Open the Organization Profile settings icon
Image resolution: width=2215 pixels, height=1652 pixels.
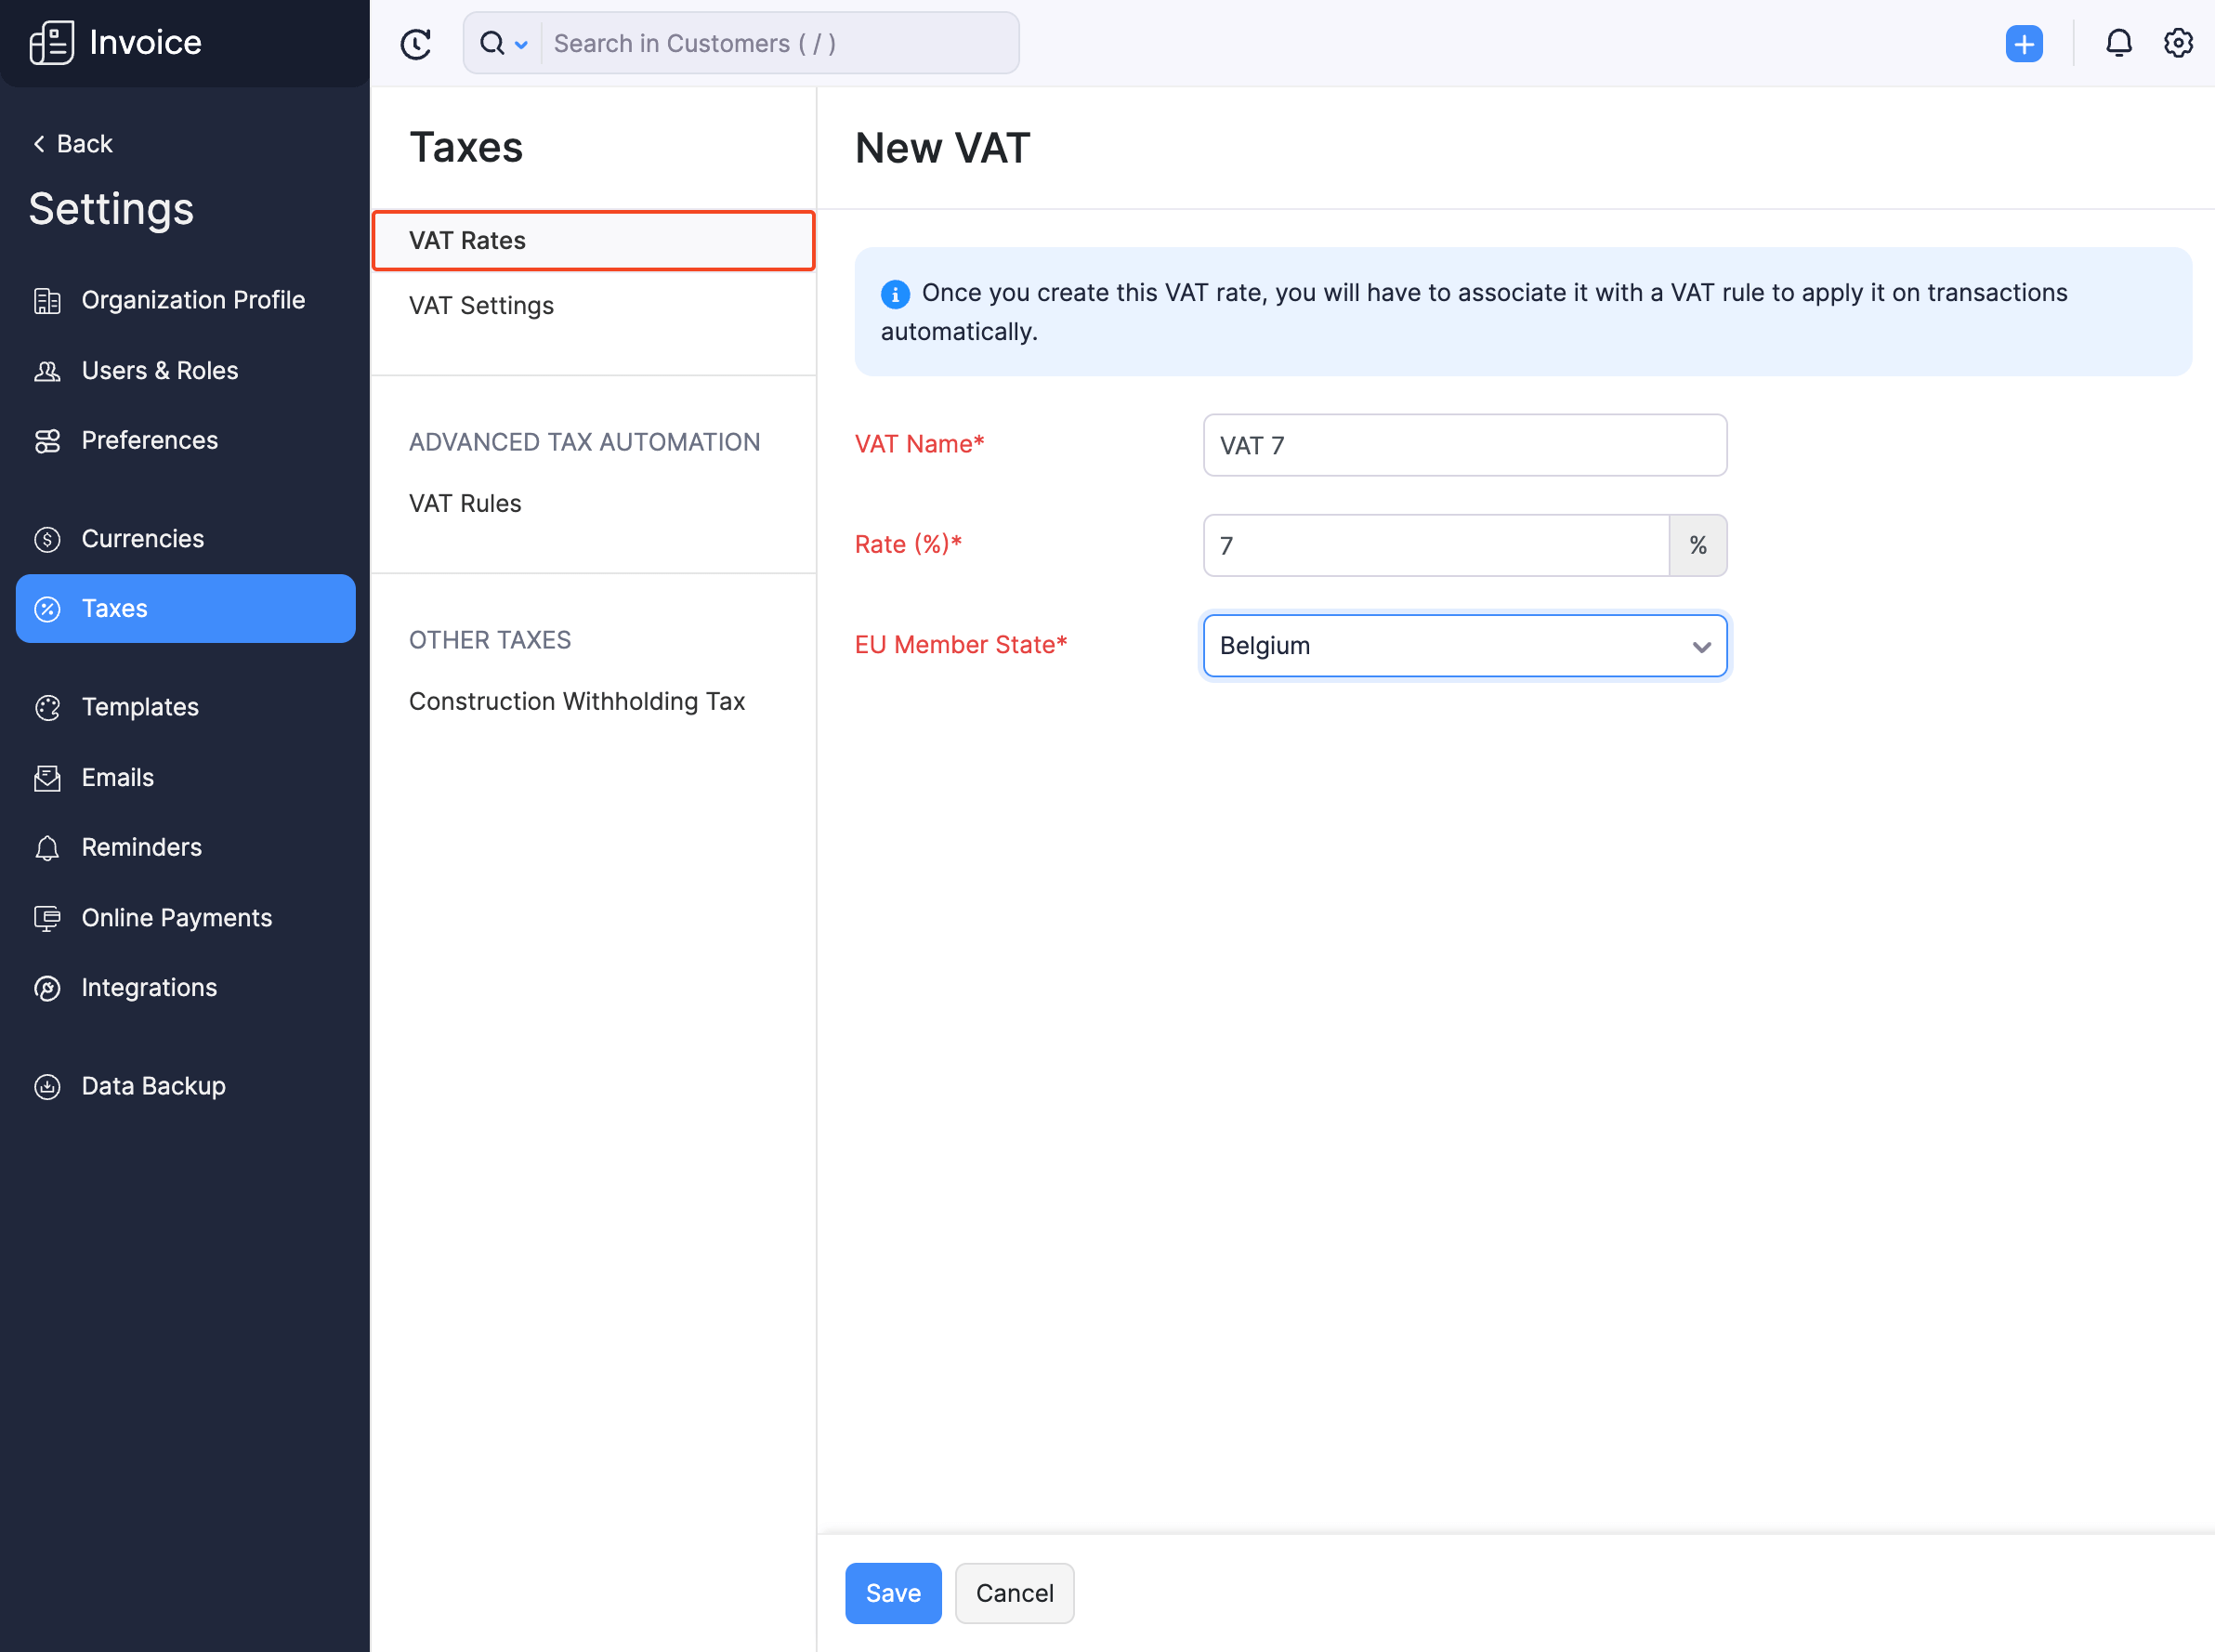tap(48, 299)
